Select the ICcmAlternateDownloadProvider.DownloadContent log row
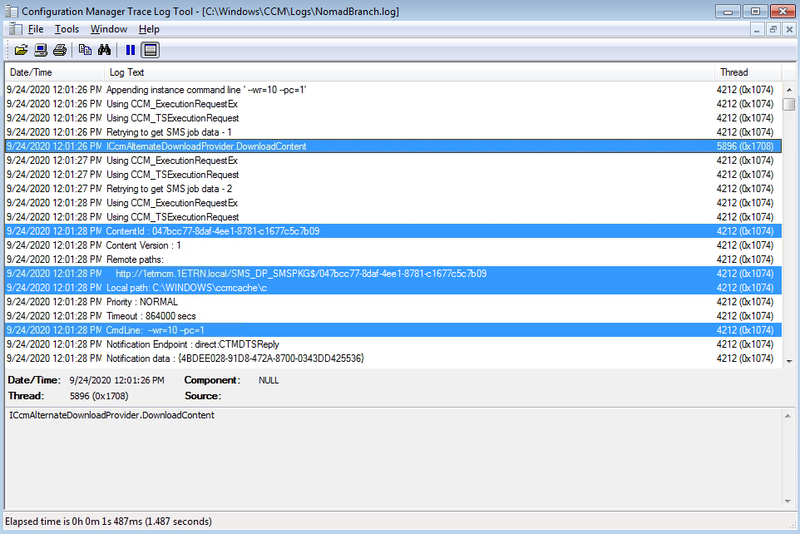800x534 pixels. tap(300, 146)
